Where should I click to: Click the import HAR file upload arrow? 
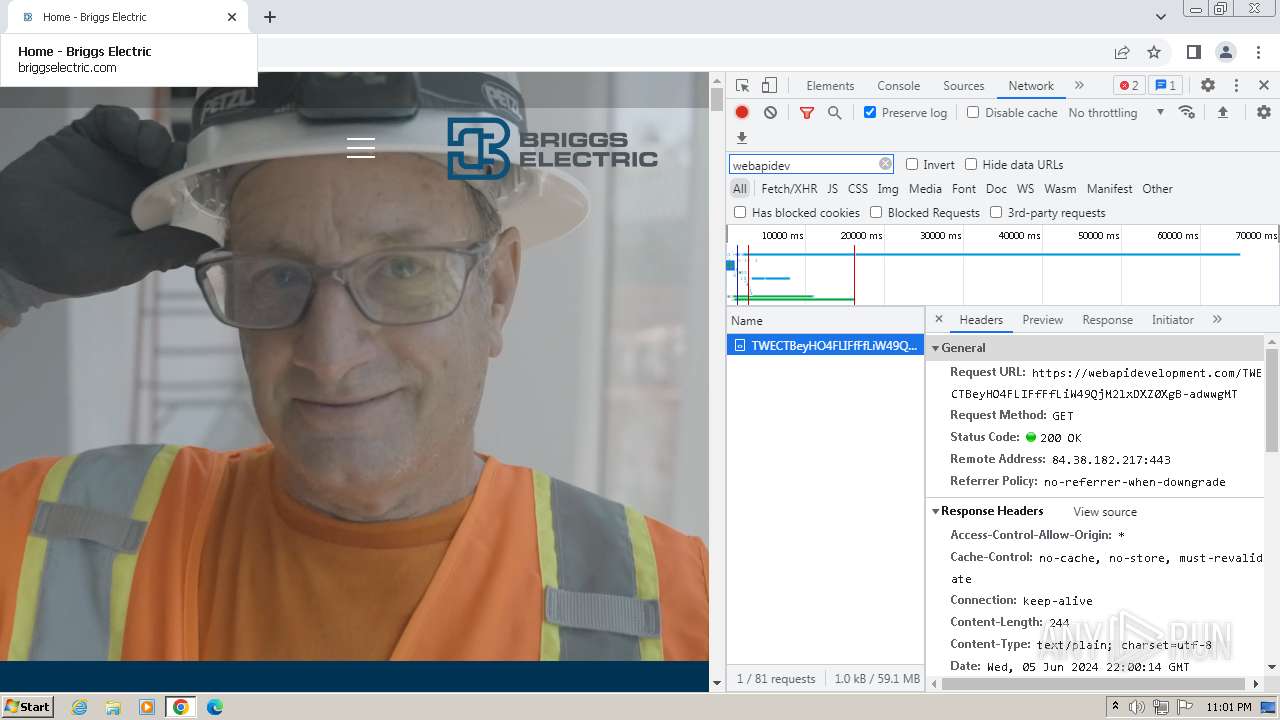tap(1222, 113)
